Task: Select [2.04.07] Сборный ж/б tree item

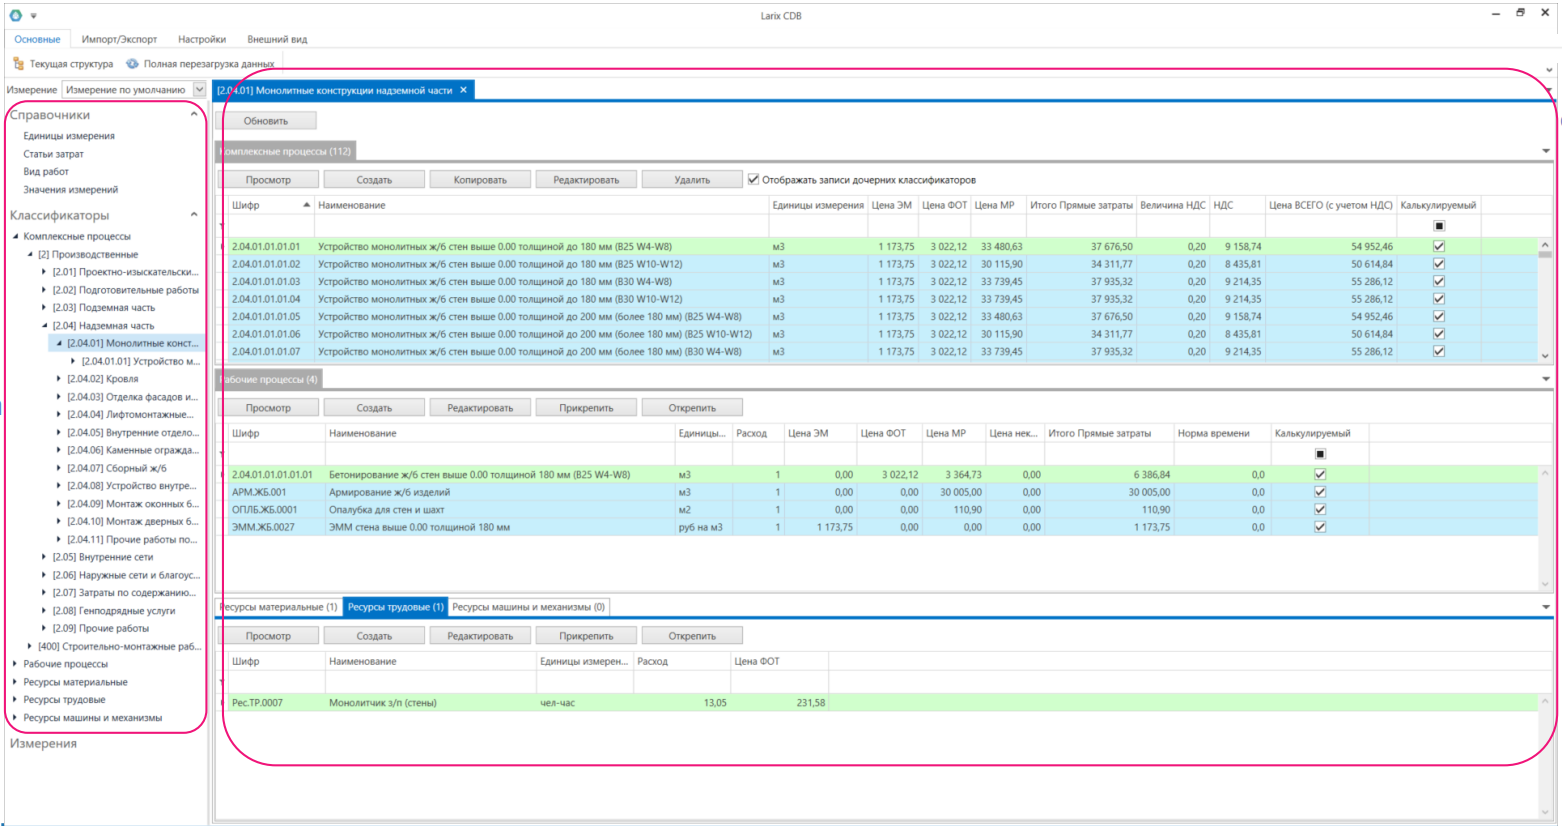Action: [x=117, y=468]
